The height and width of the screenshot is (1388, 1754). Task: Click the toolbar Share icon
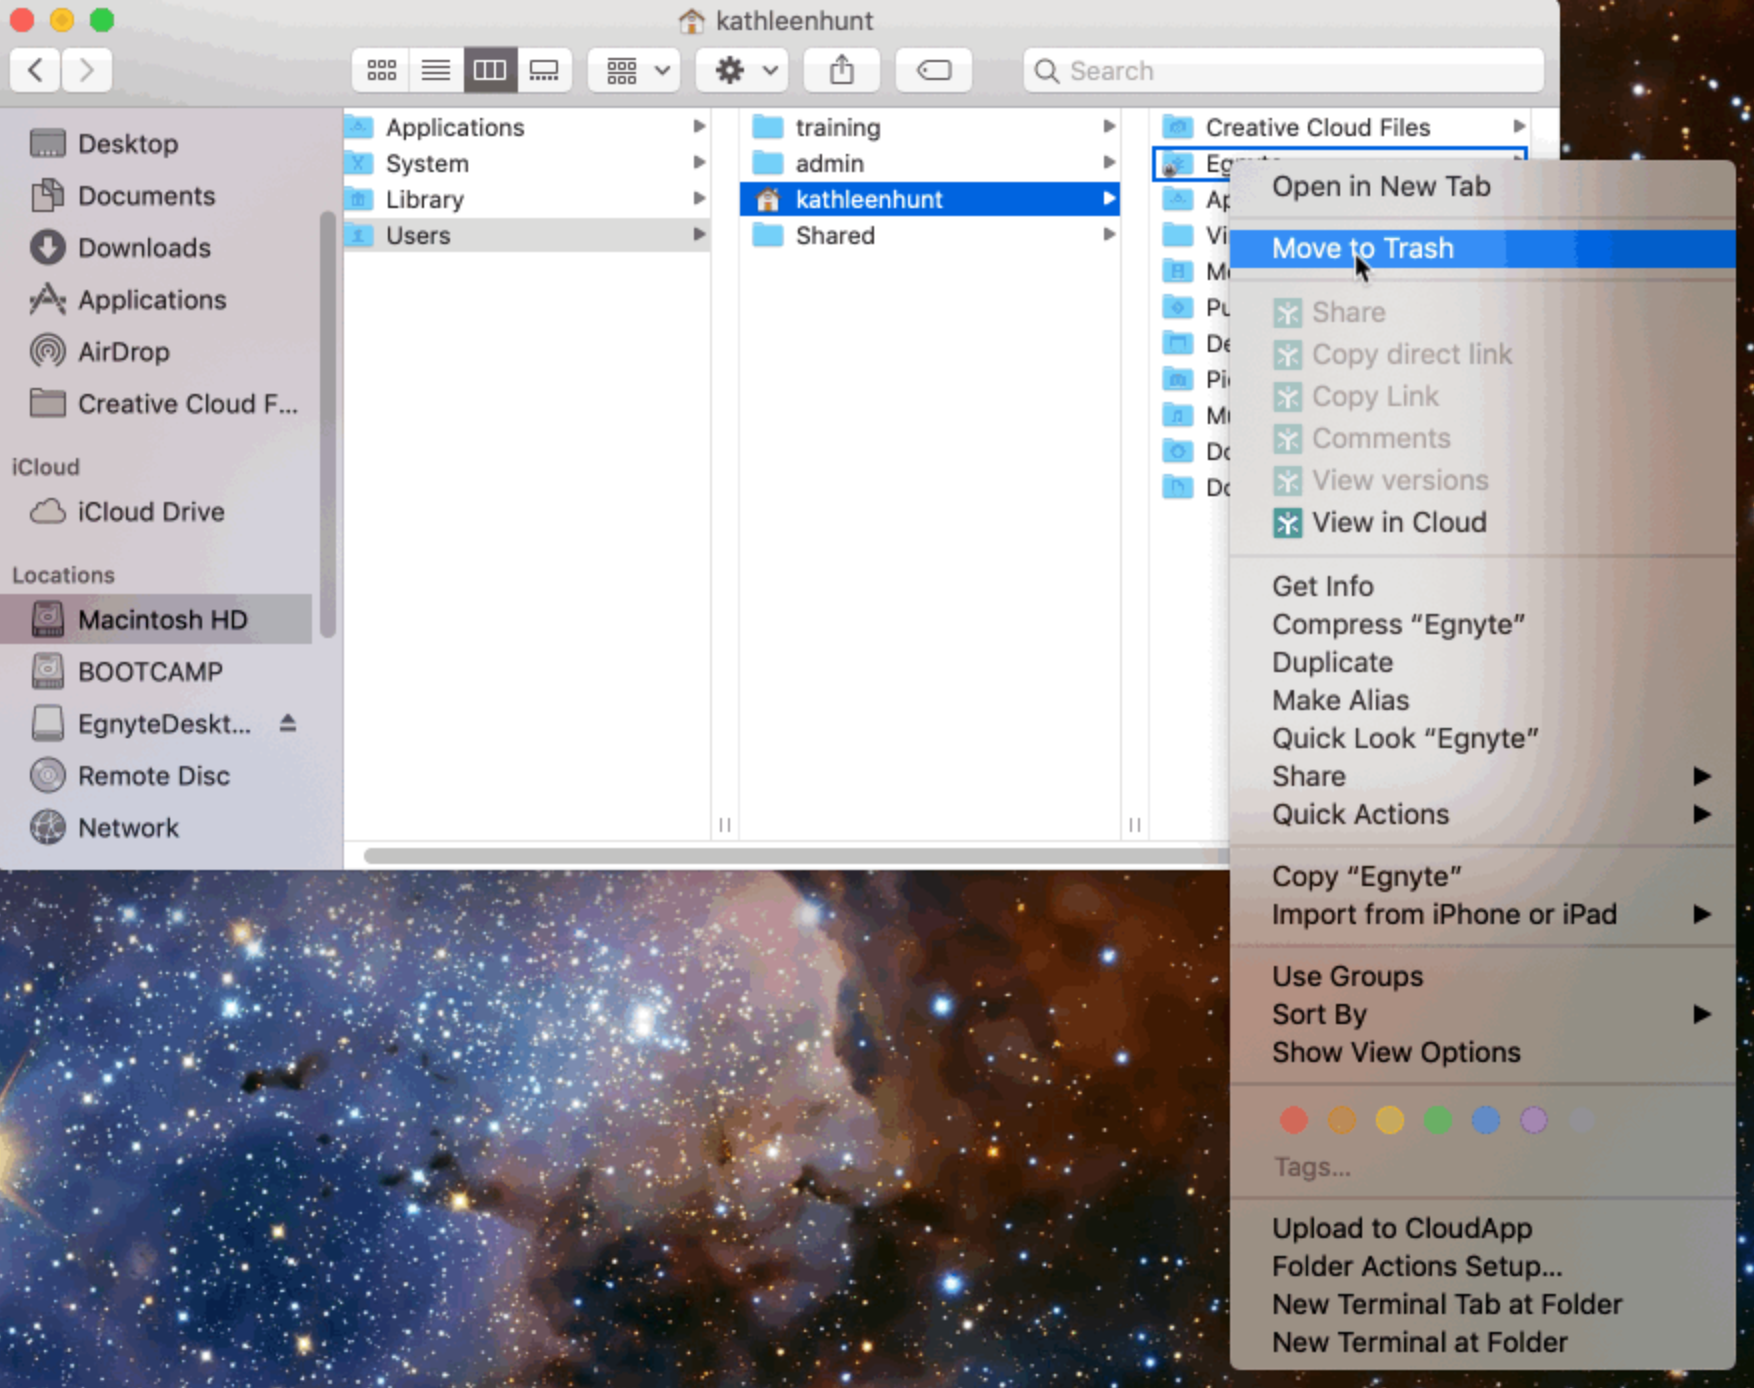[x=841, y=70]
